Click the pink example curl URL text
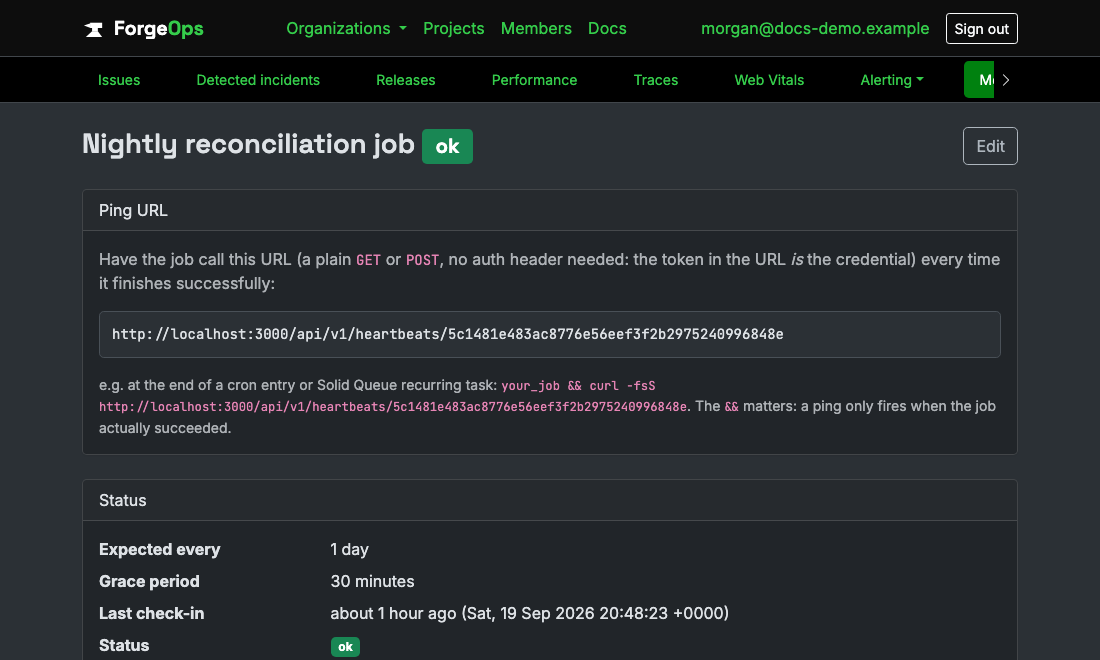Viewport: 1100px width, 660px height. (393, 407)
